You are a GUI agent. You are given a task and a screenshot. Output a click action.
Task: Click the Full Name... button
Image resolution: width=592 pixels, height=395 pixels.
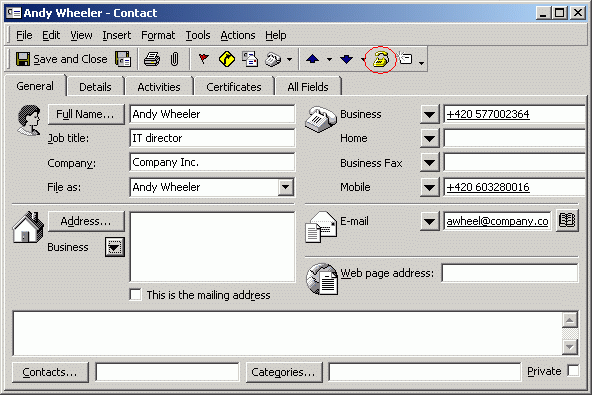[x=86, y=114]
